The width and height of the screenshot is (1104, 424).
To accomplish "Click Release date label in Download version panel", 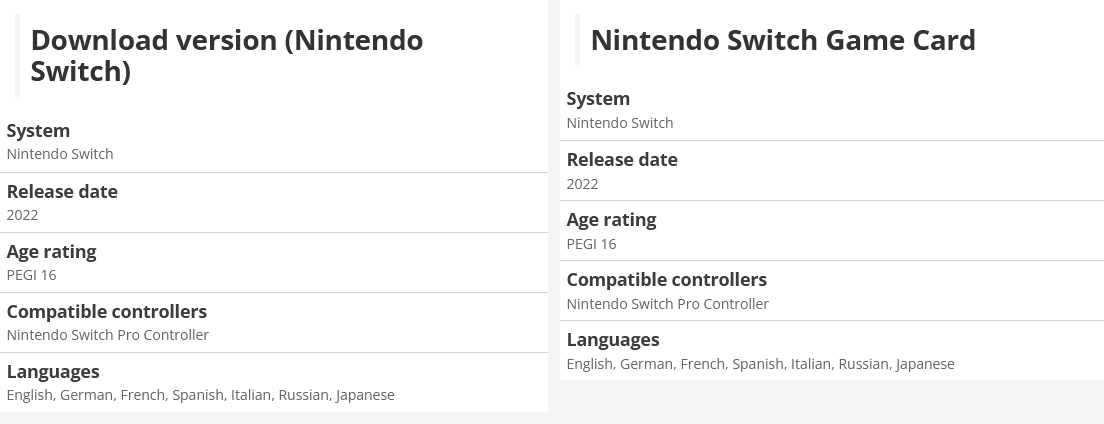I will [x=62, y=192].
